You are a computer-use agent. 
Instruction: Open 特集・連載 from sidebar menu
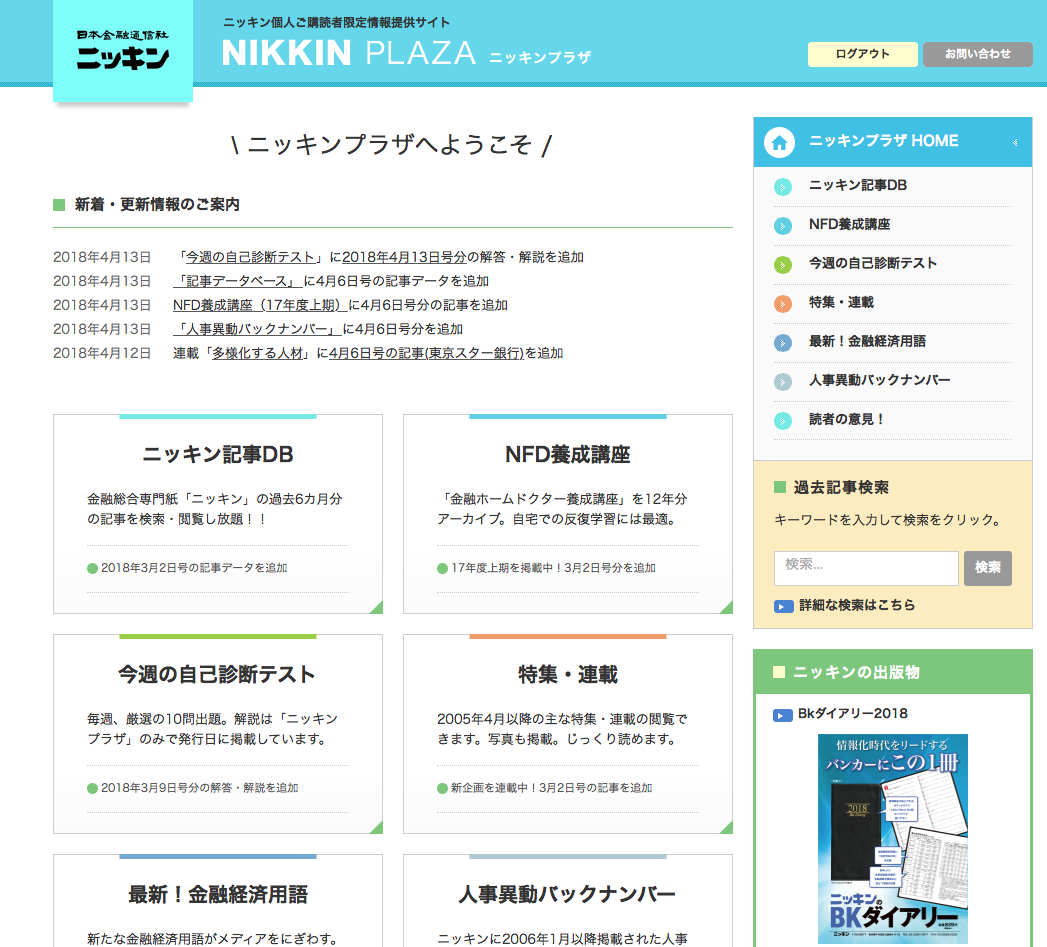(x=841, y=302)
